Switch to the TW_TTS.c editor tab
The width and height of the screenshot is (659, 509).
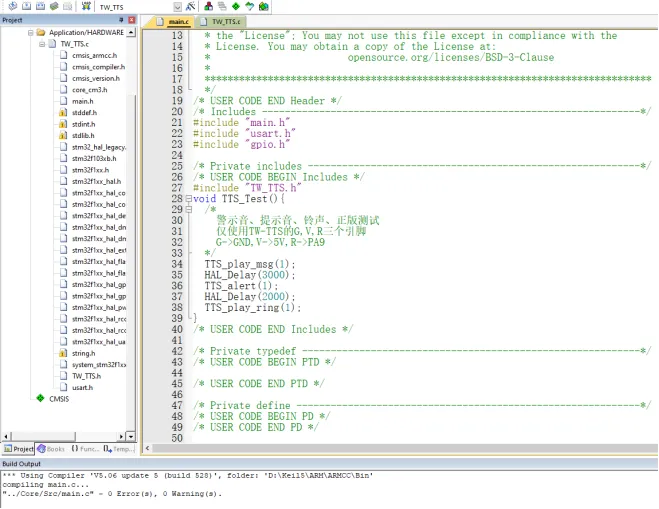221,21
